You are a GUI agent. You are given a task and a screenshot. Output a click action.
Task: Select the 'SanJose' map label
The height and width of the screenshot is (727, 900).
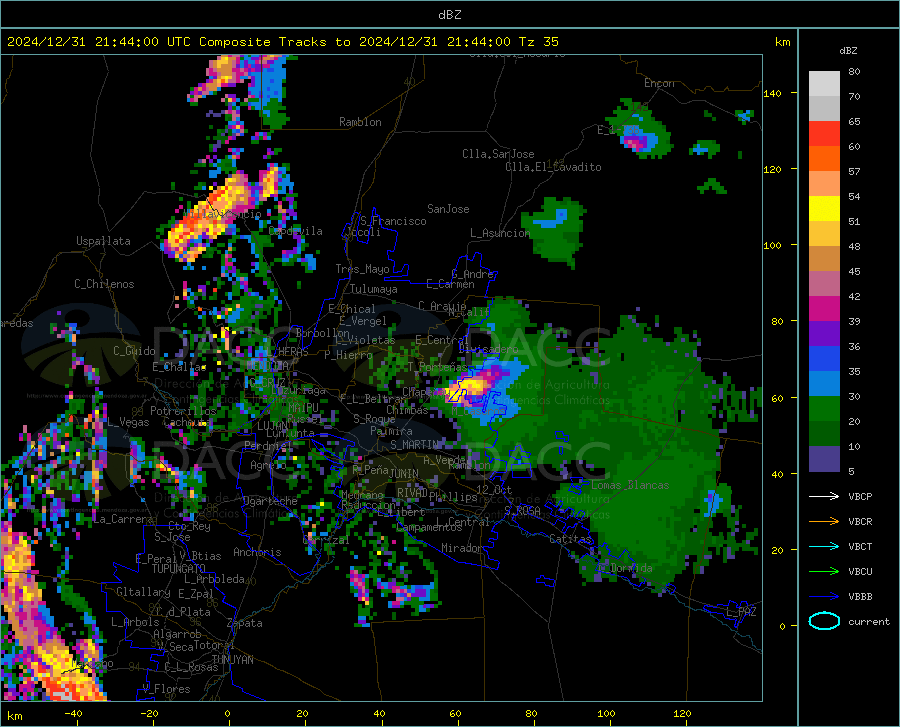pos(448,209)
